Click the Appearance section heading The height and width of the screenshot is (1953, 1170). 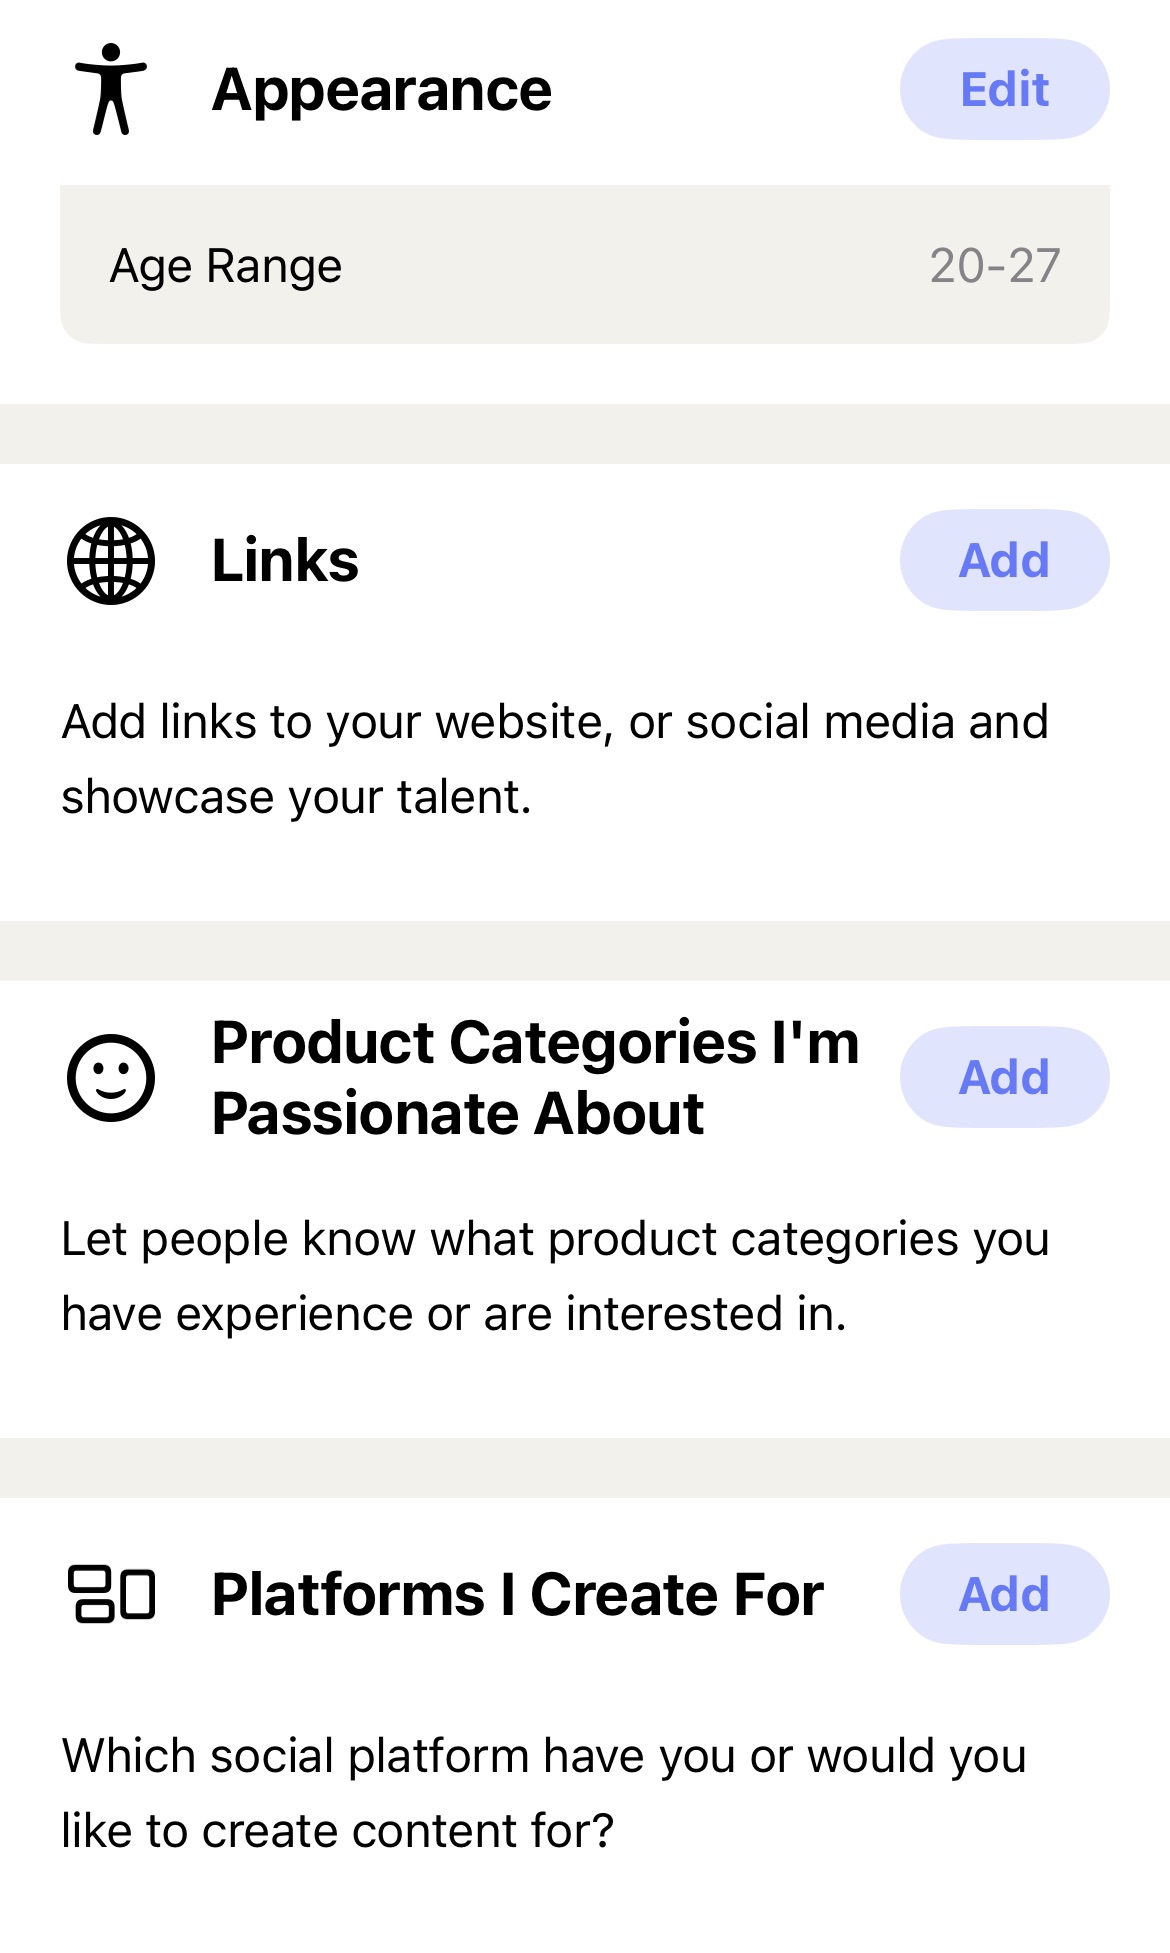tap(382, 90)
